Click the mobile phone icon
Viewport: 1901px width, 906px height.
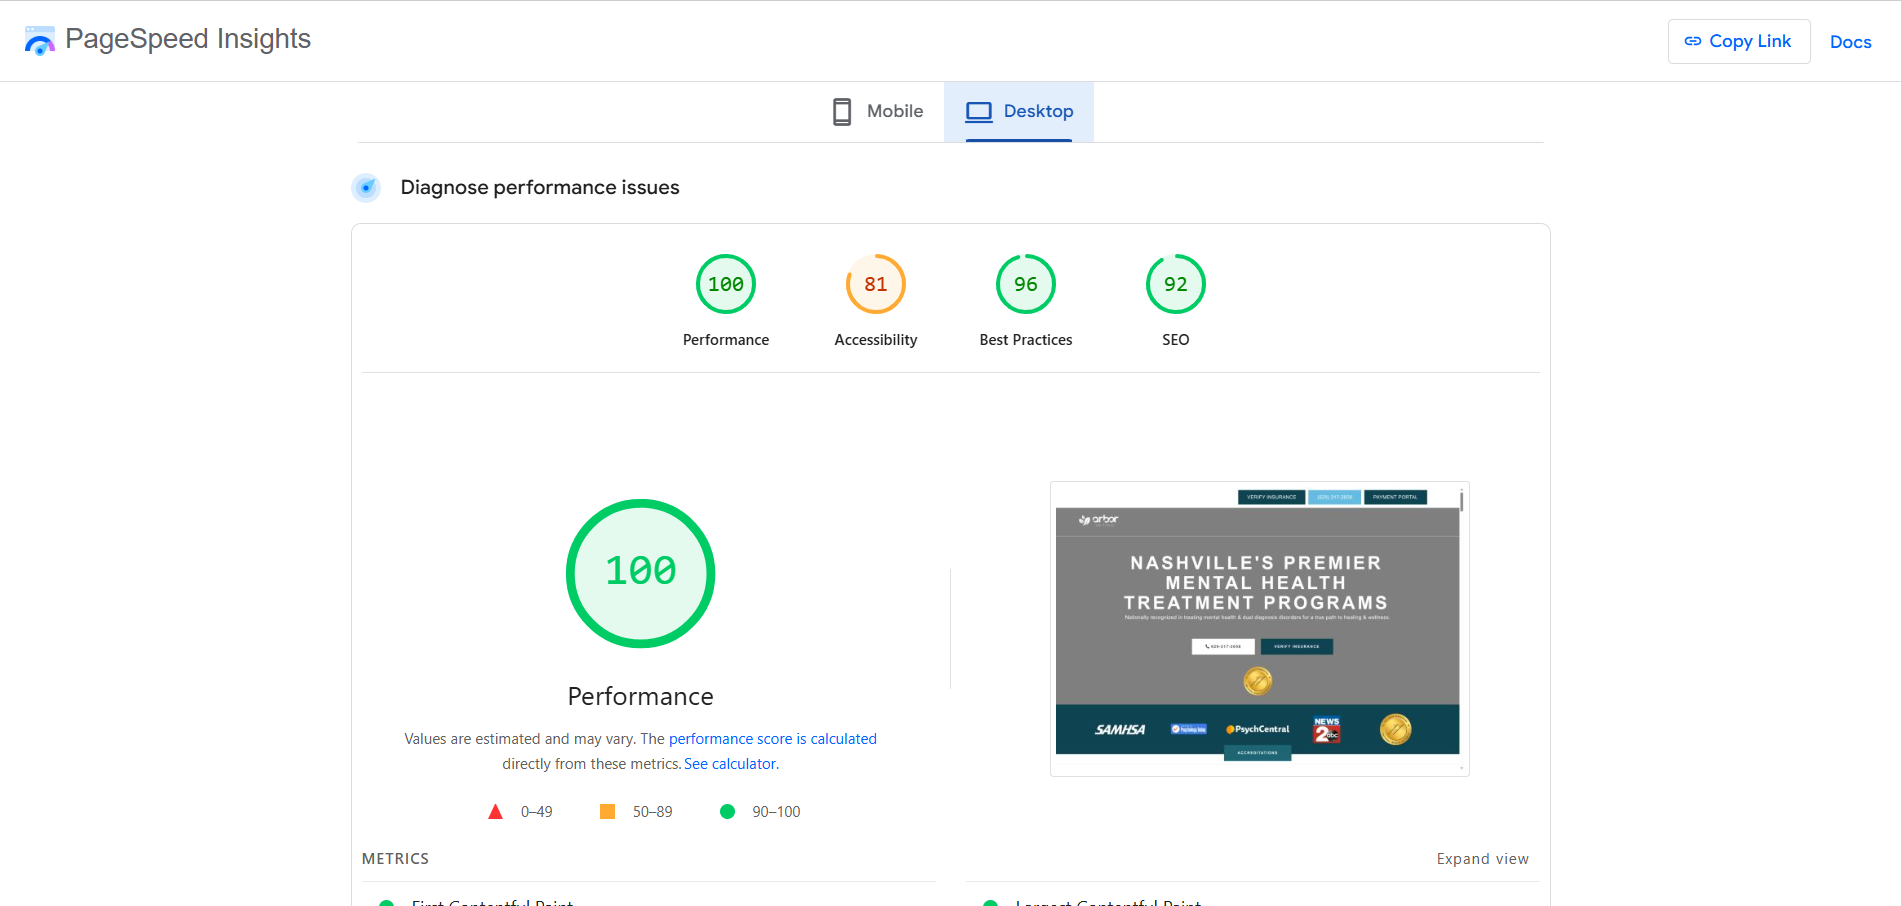[x=842, y=111]
